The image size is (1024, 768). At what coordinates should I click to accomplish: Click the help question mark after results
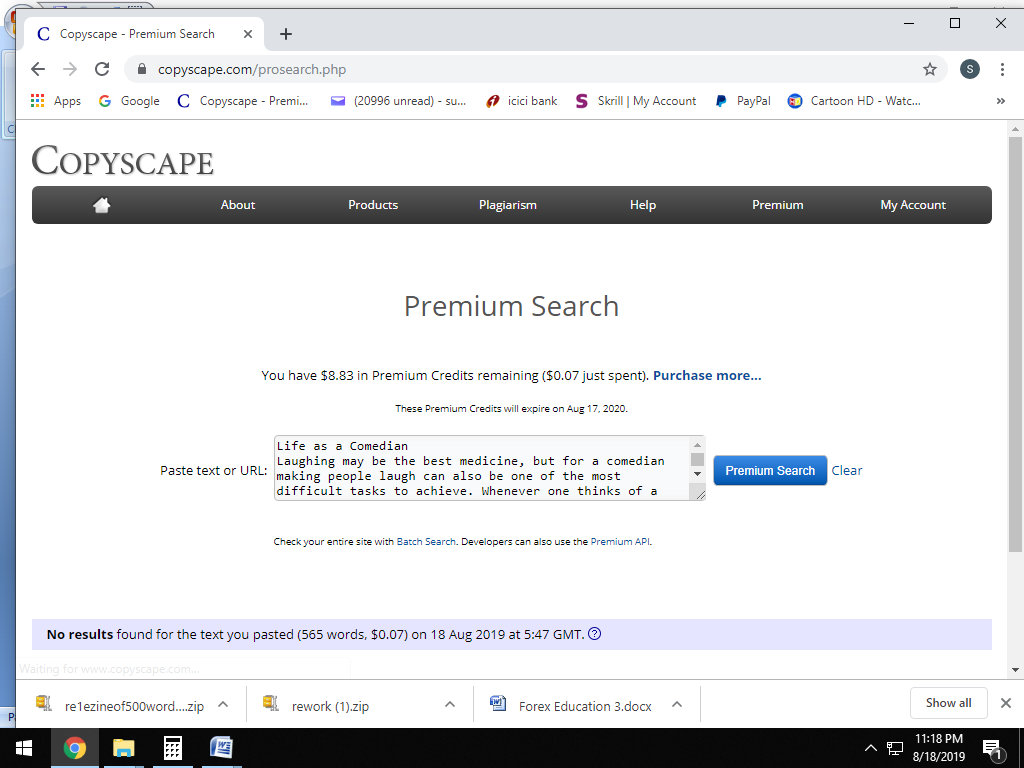(594, 633)
